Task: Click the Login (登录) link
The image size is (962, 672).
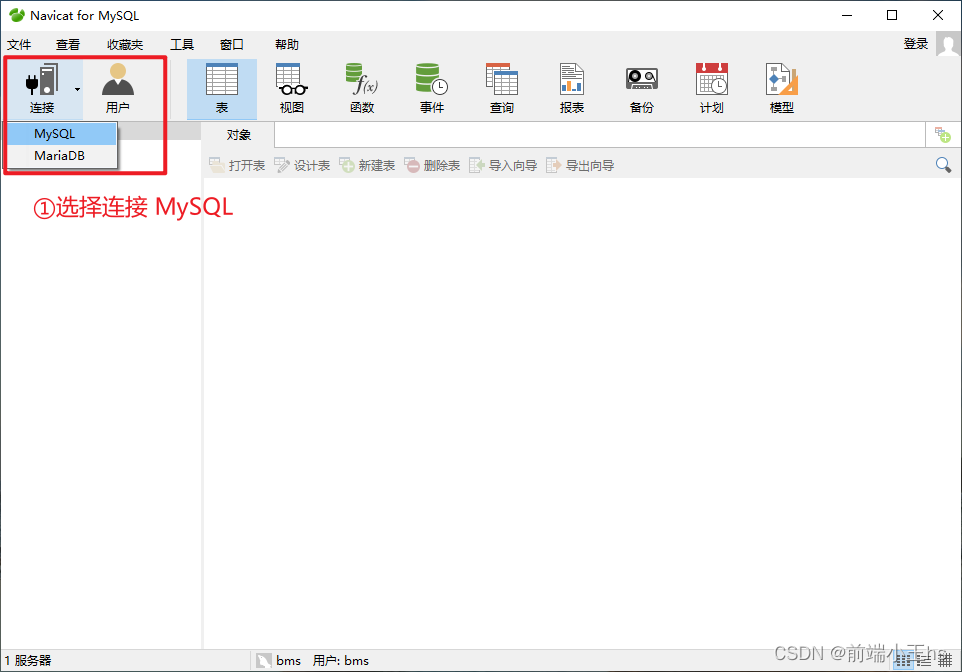Action: click(916, 44)
